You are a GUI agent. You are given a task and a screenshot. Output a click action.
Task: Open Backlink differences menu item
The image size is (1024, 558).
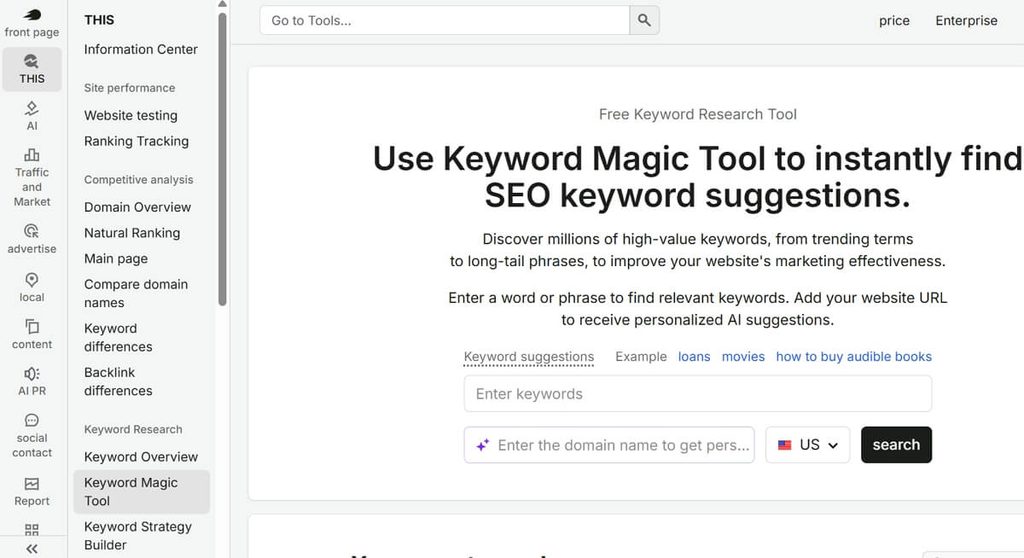tap(118, 382)
